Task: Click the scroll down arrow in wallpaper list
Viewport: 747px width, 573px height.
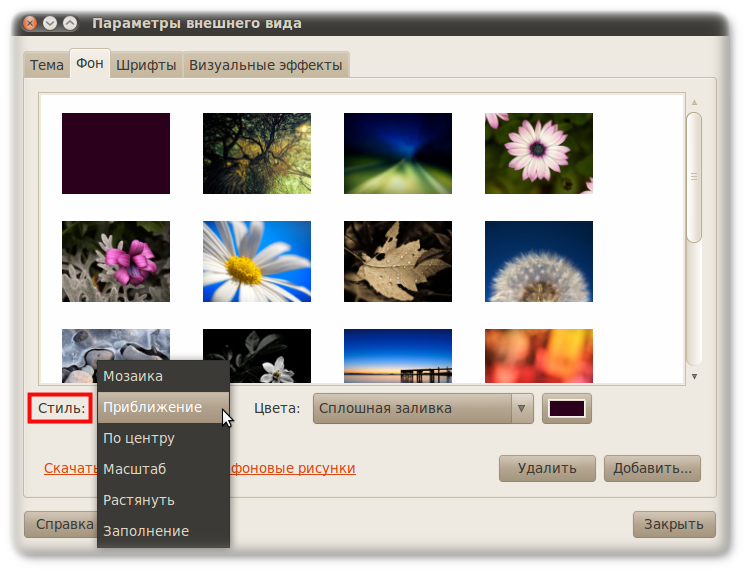Action: click(x=694, y=377)
